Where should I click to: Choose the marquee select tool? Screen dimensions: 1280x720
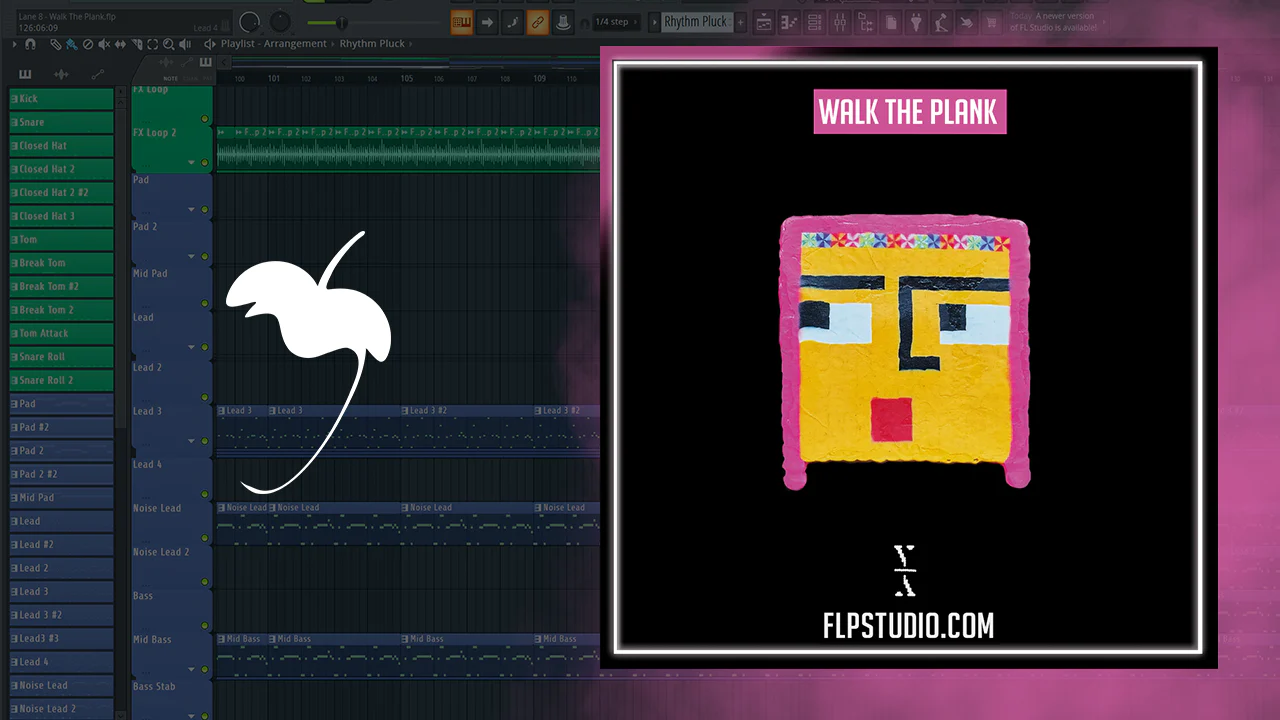[x=152, y=44]
